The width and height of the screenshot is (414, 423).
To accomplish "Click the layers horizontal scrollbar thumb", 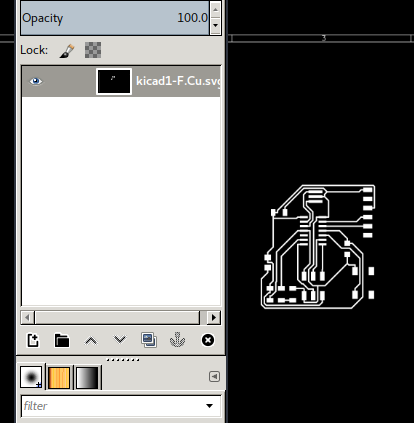I will click(x=117, y=318).
